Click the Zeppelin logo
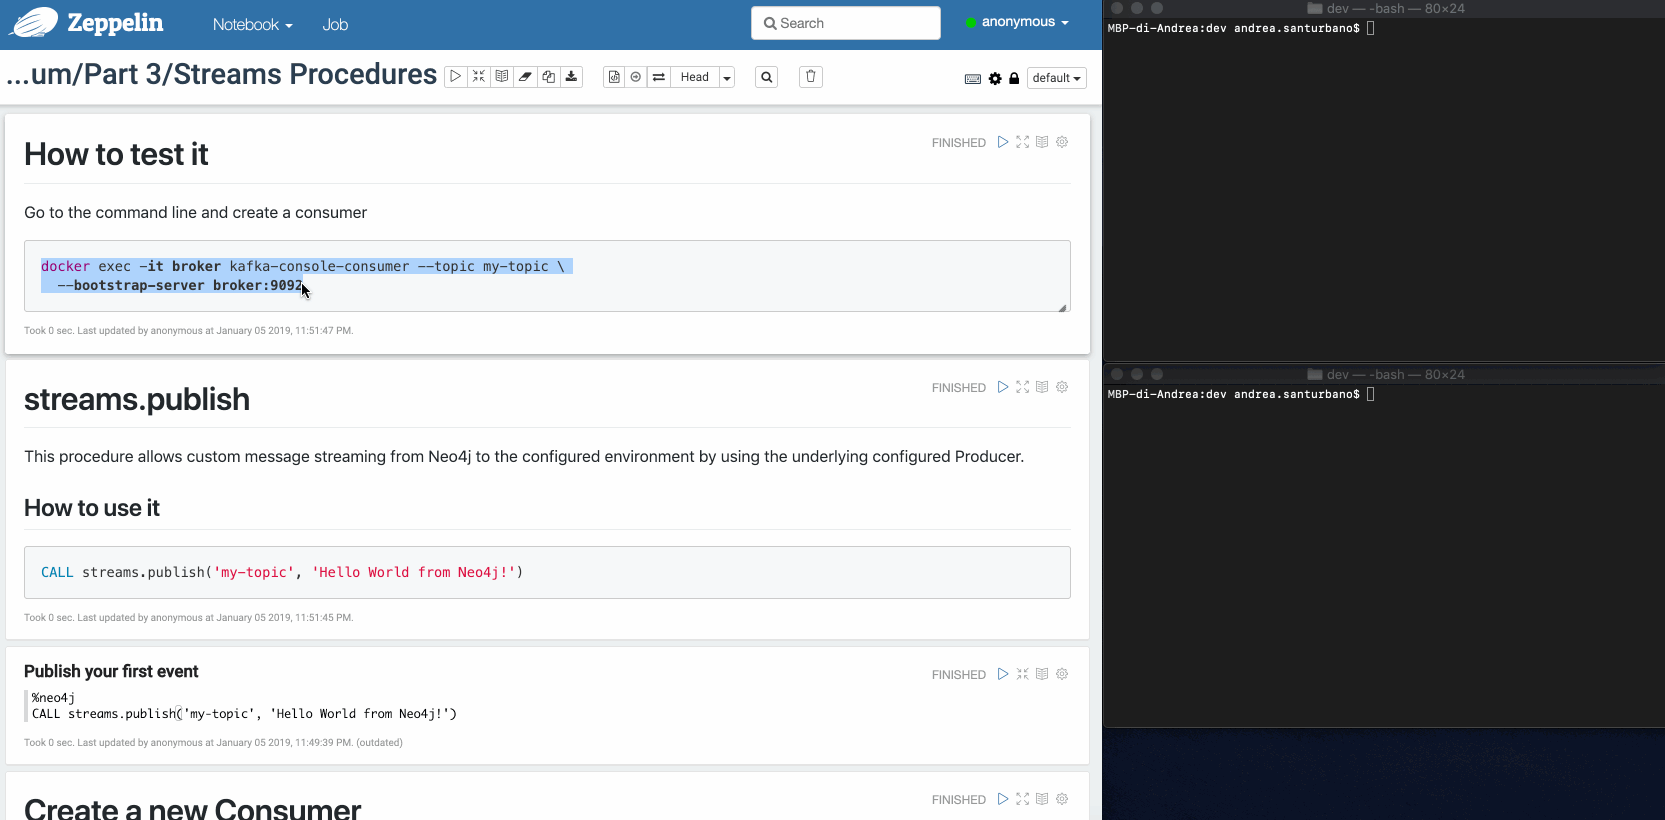 click(85, 23)
